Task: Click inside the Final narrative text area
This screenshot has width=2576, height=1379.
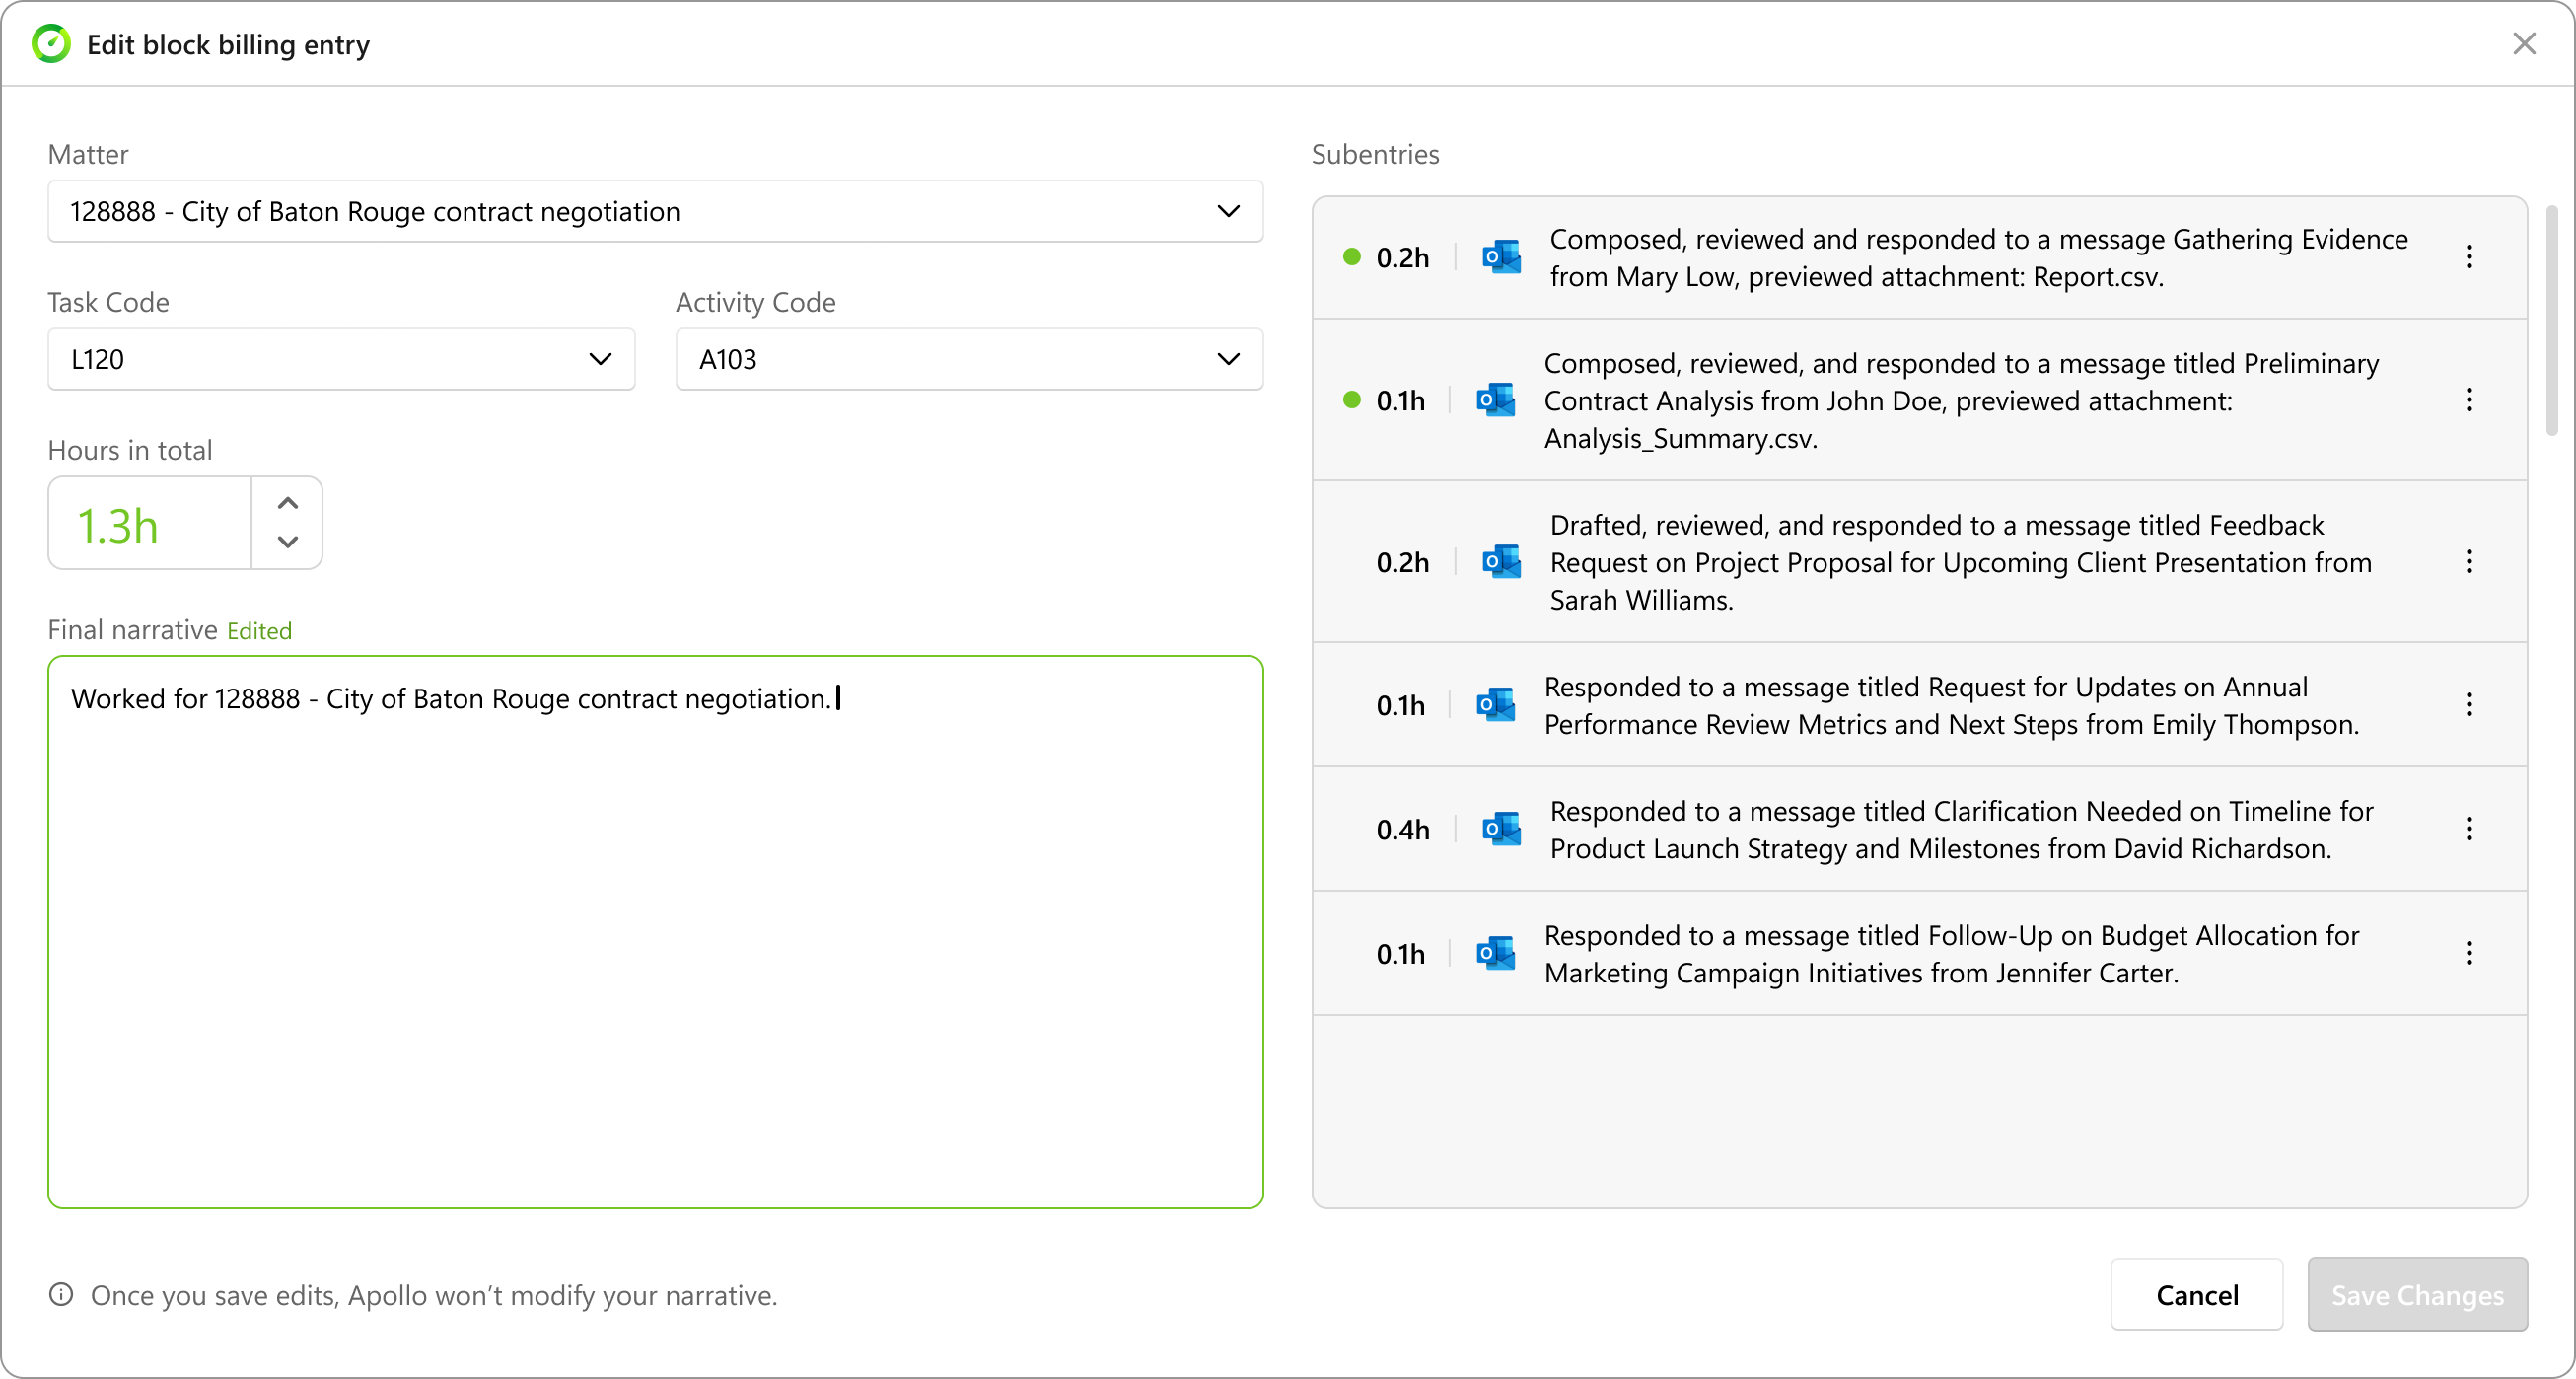Action: (x=655, y=932)
